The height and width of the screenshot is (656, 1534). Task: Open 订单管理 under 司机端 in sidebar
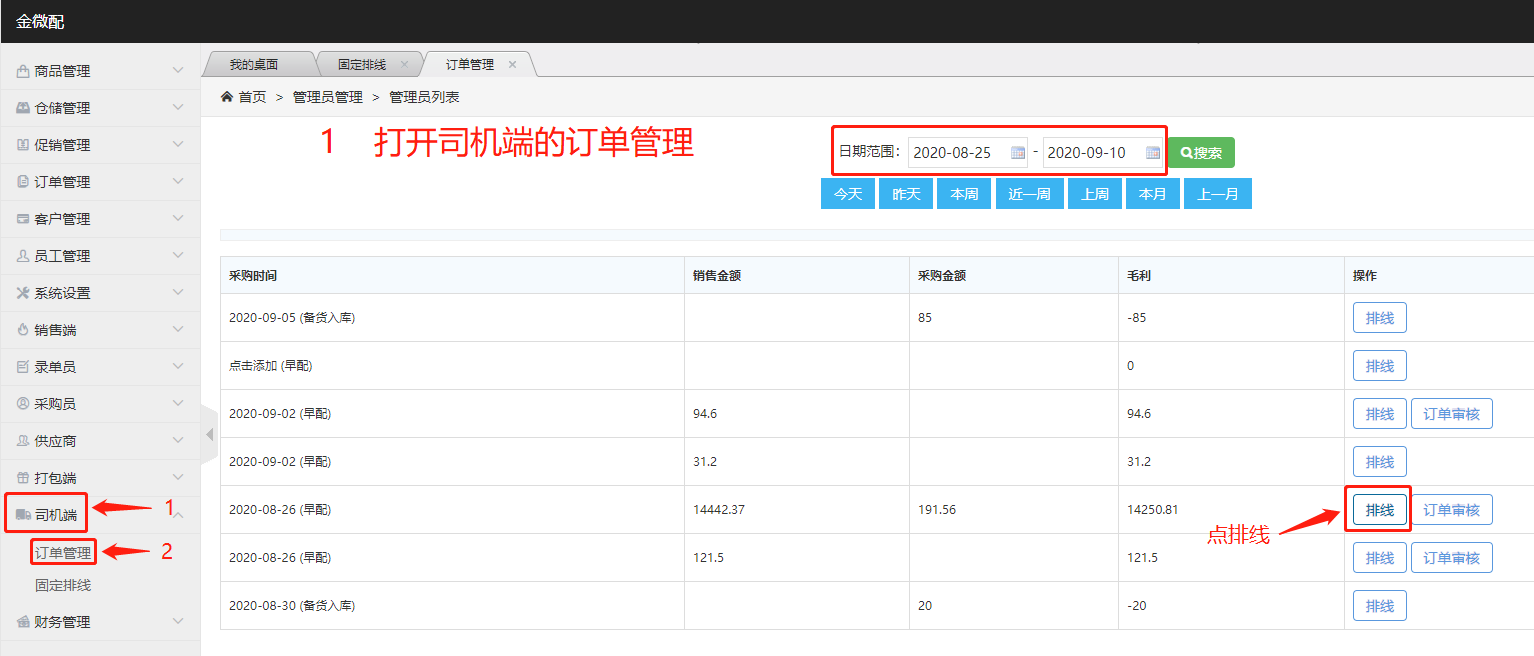click(x=63, y=552)
